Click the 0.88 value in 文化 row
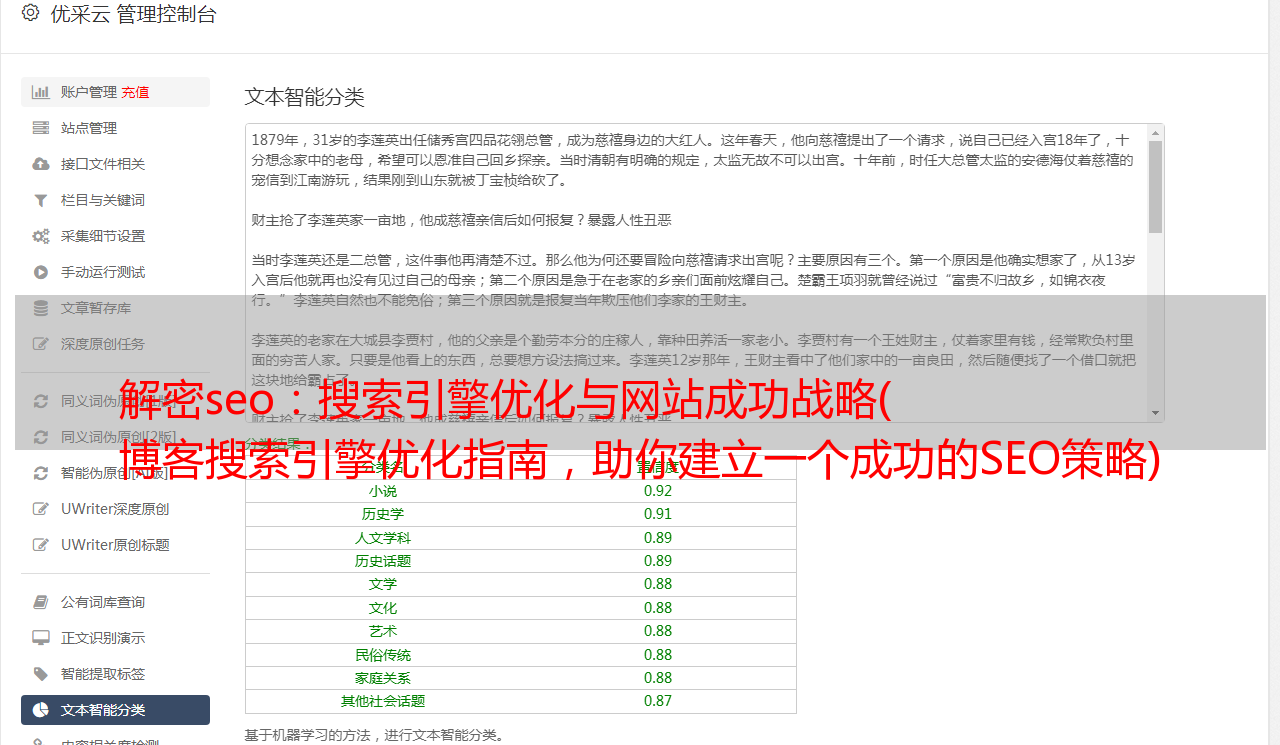 coord(658,608)
